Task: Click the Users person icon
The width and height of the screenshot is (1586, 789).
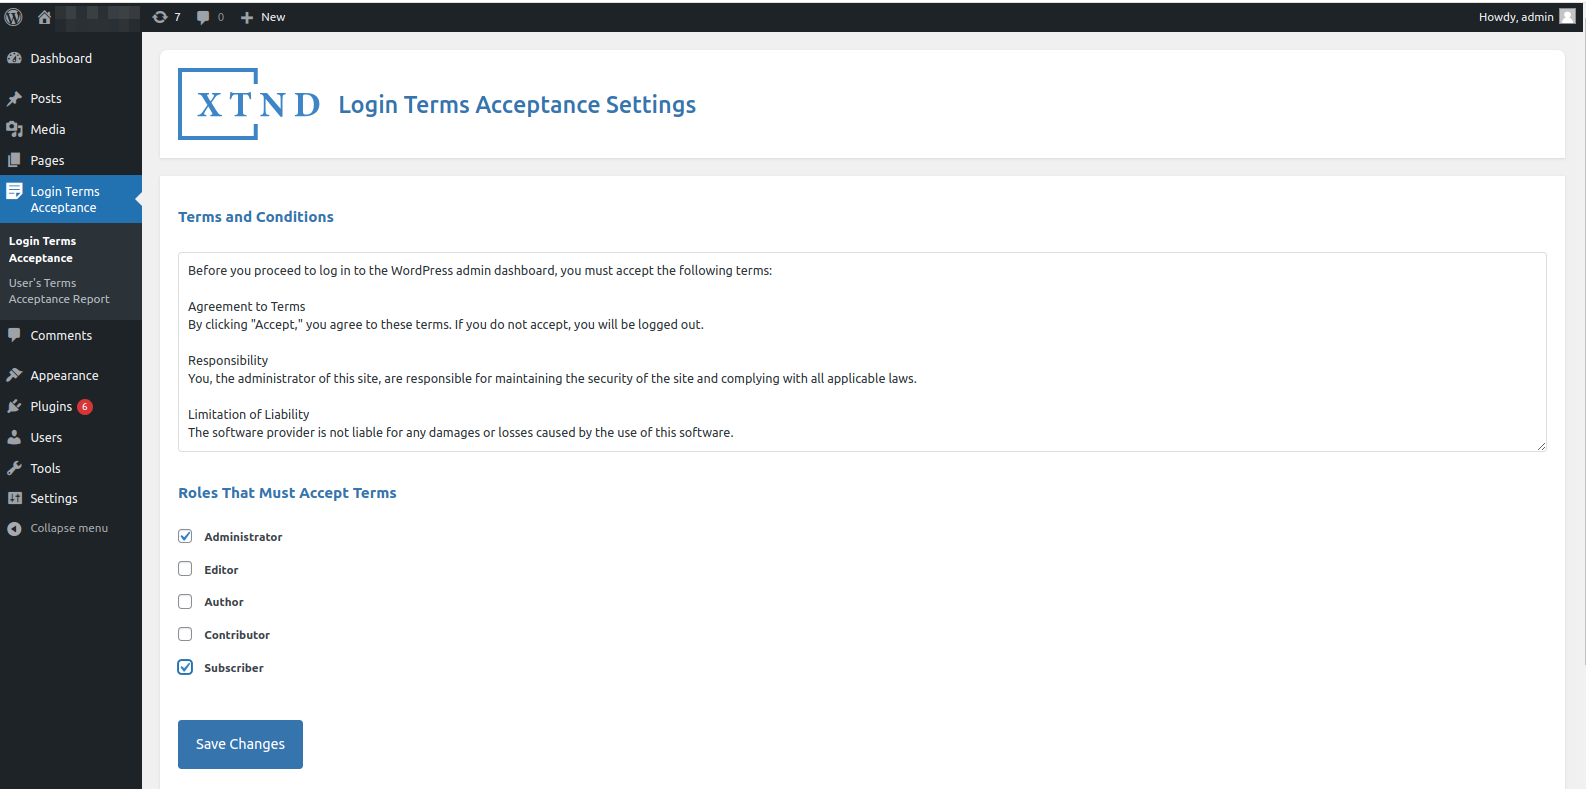Action: point(14,437)
